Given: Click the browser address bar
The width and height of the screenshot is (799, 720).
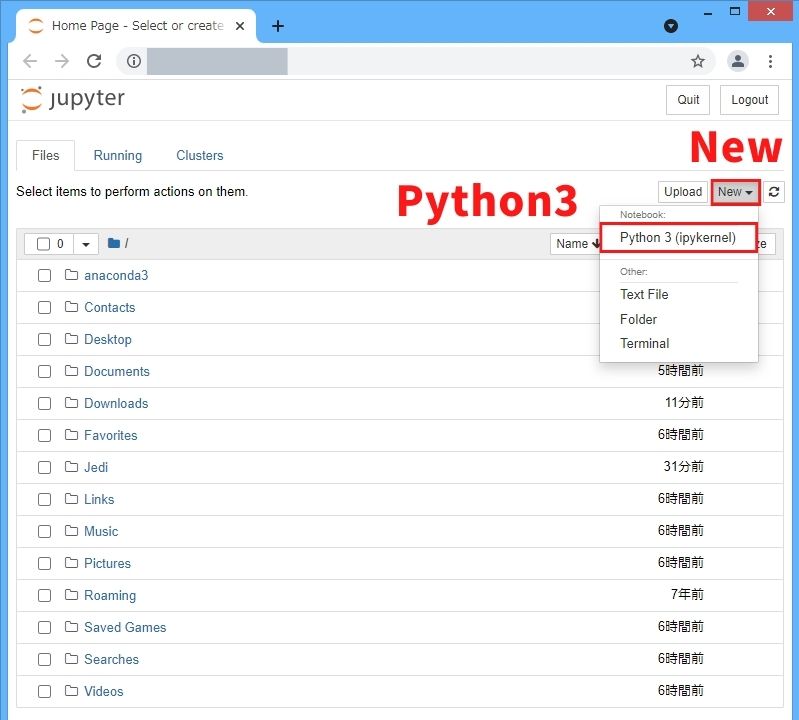Looking at the screenshot, I should click(x=415, y=61).
